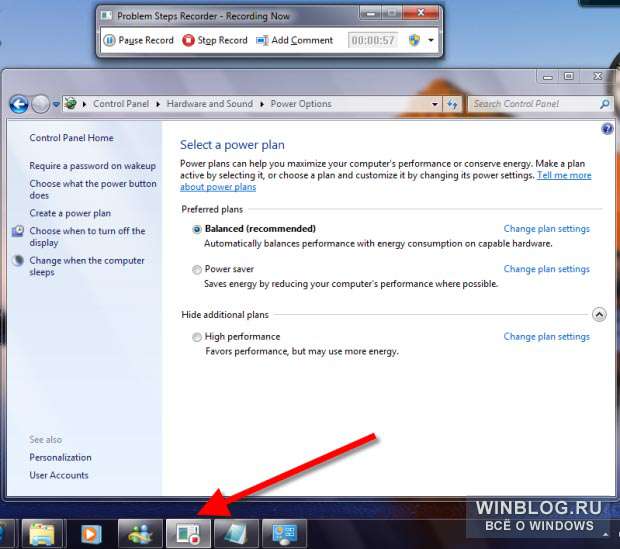The image size is (620, 549).
Task: Click the shield icon in Problem Steps Recorder
Action: coord(414,40)
